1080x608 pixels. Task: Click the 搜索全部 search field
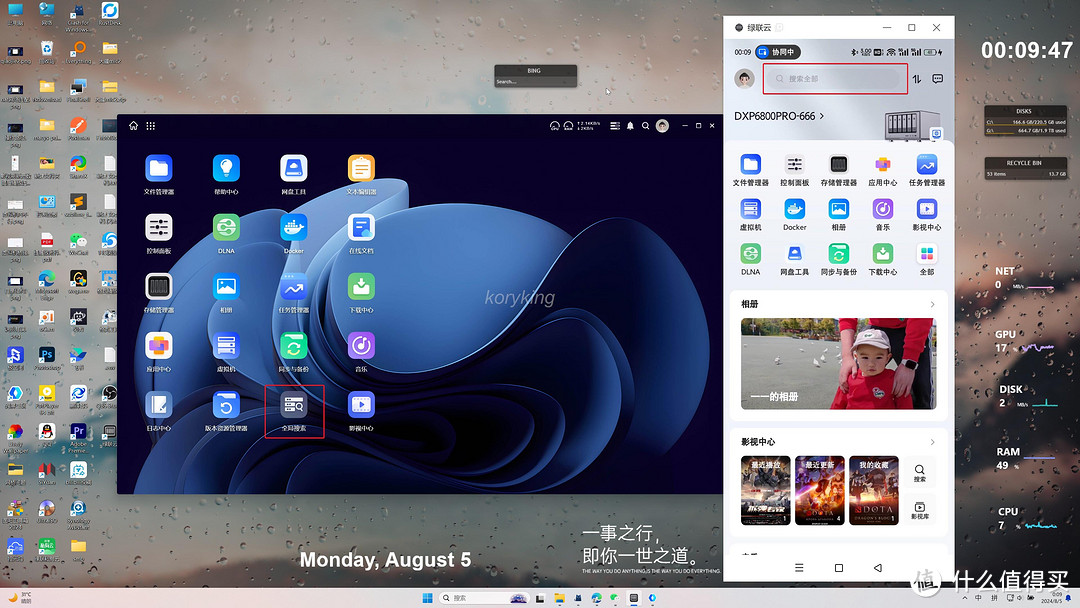click(835, 79)
